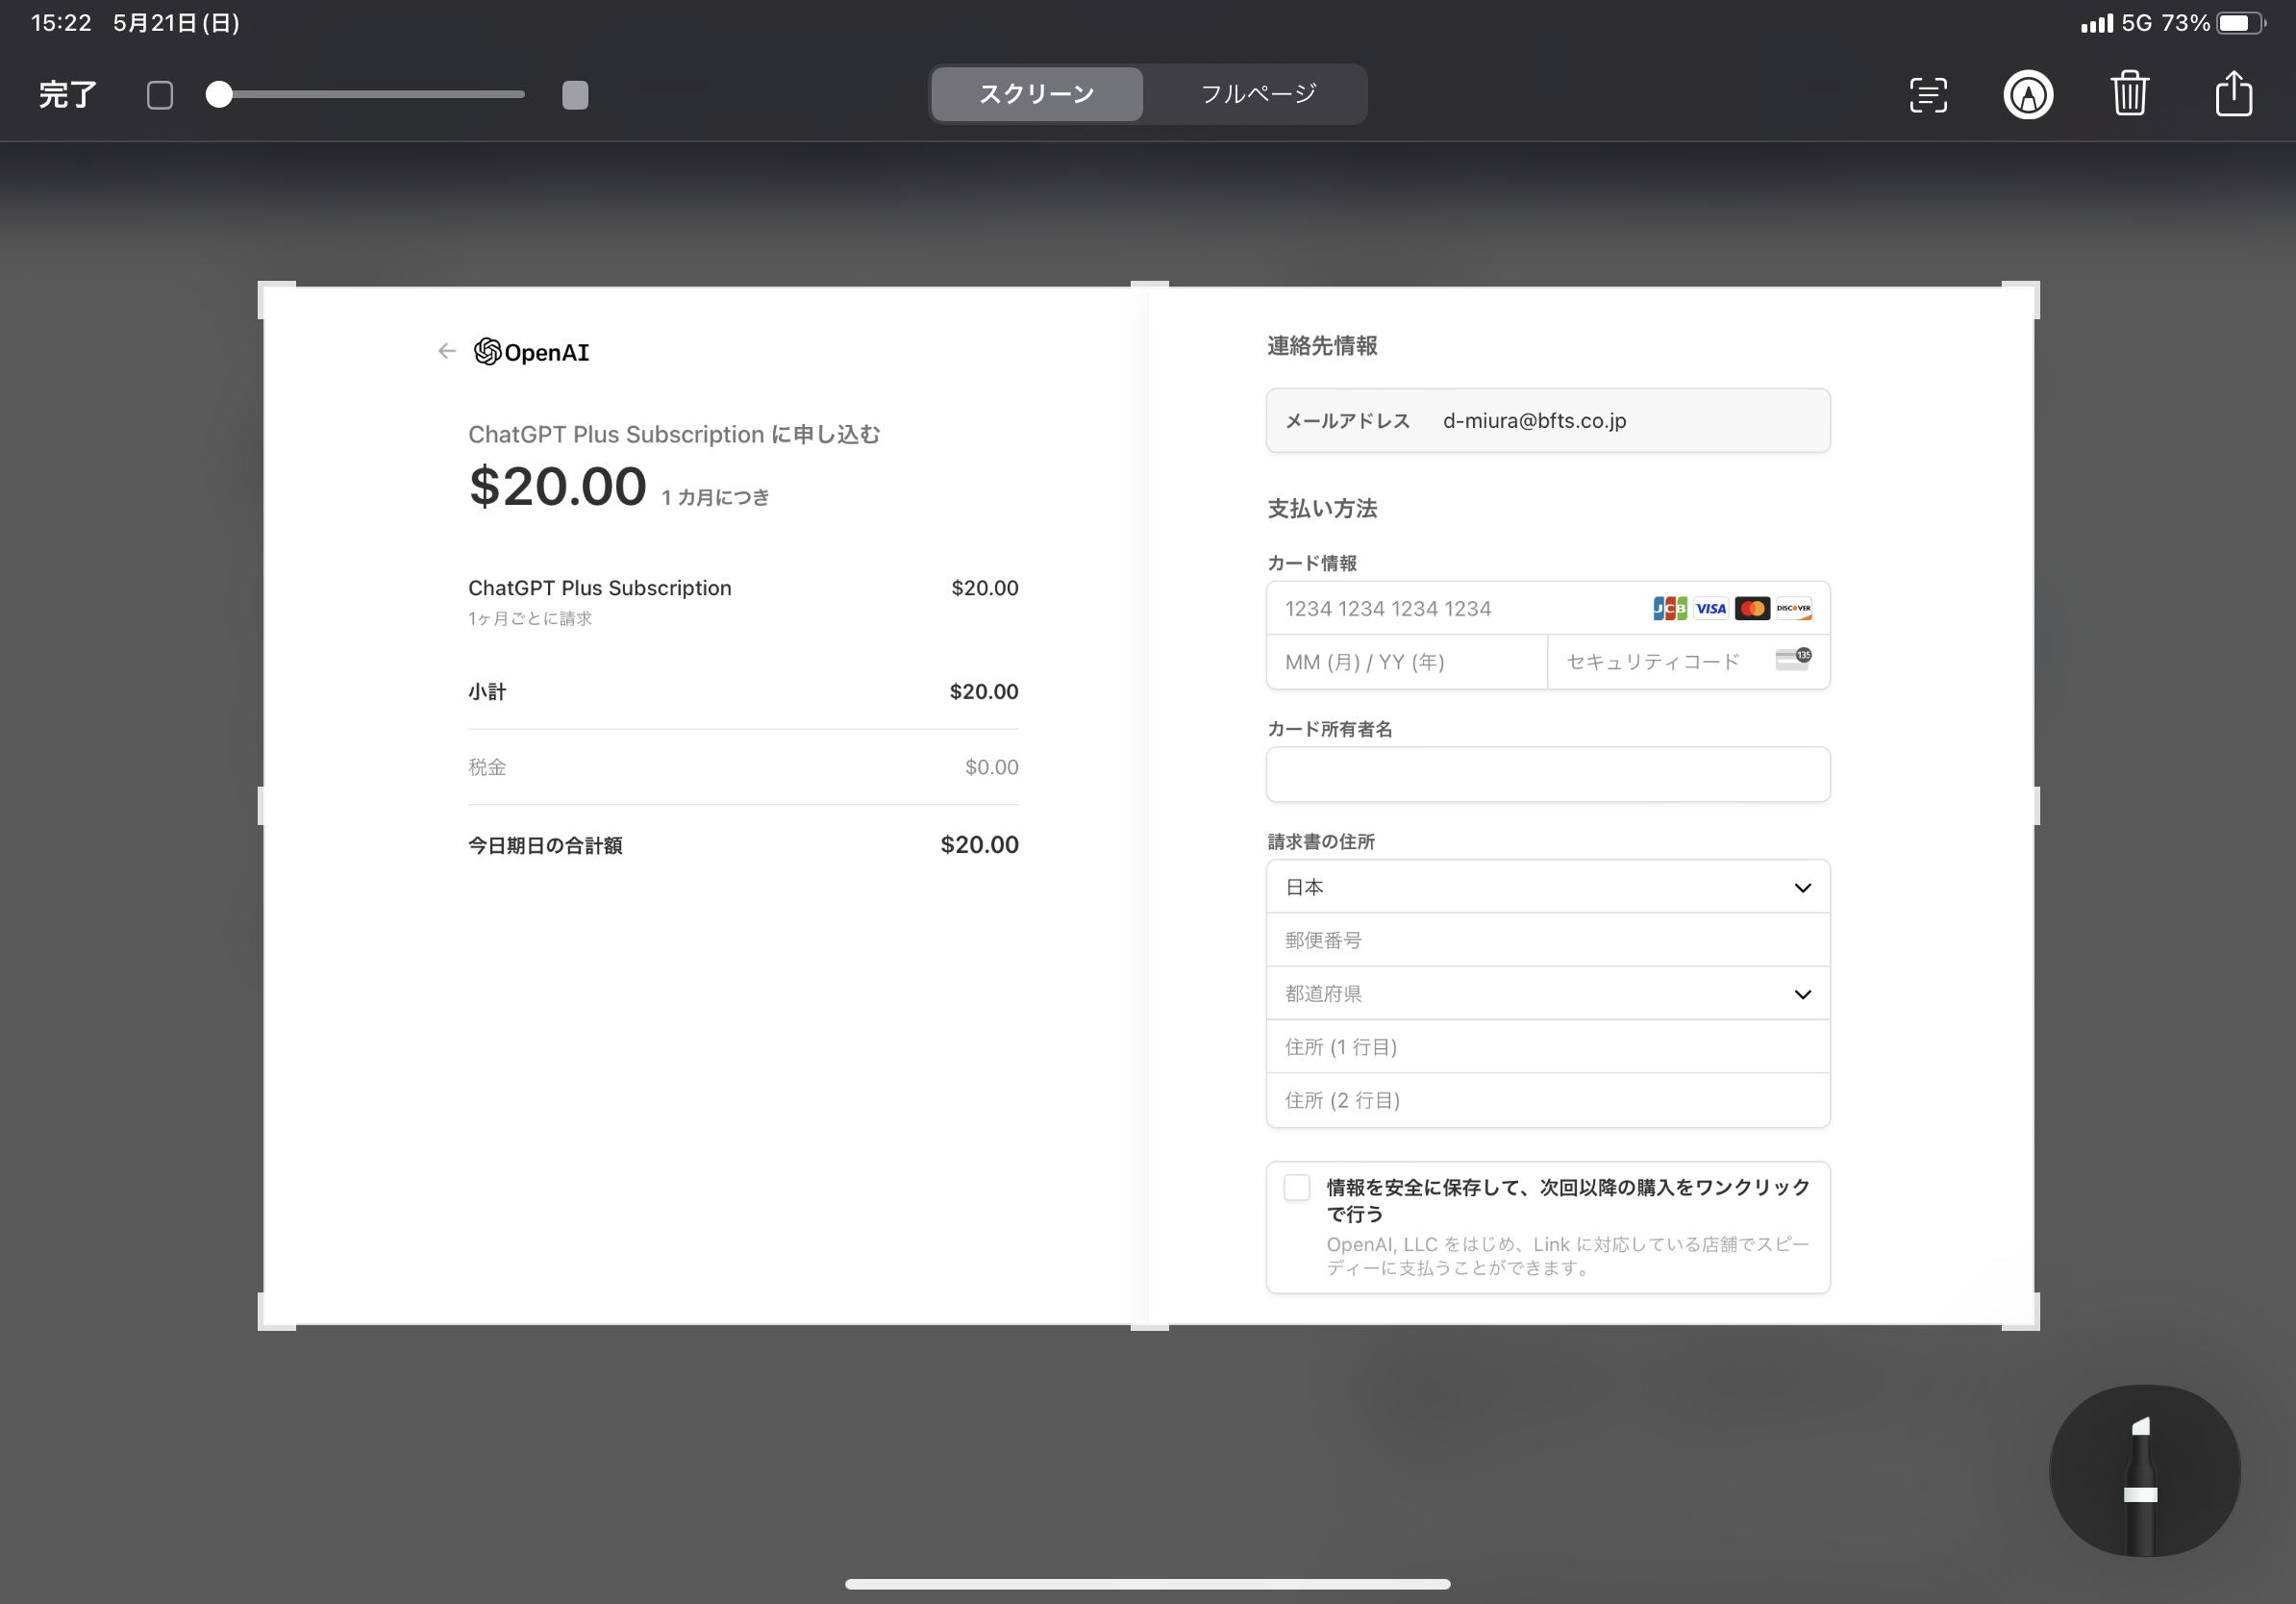Tap the battery icon in the status bar
The width and height of the screenshot is (2296, 1604).
point(2241,23)
